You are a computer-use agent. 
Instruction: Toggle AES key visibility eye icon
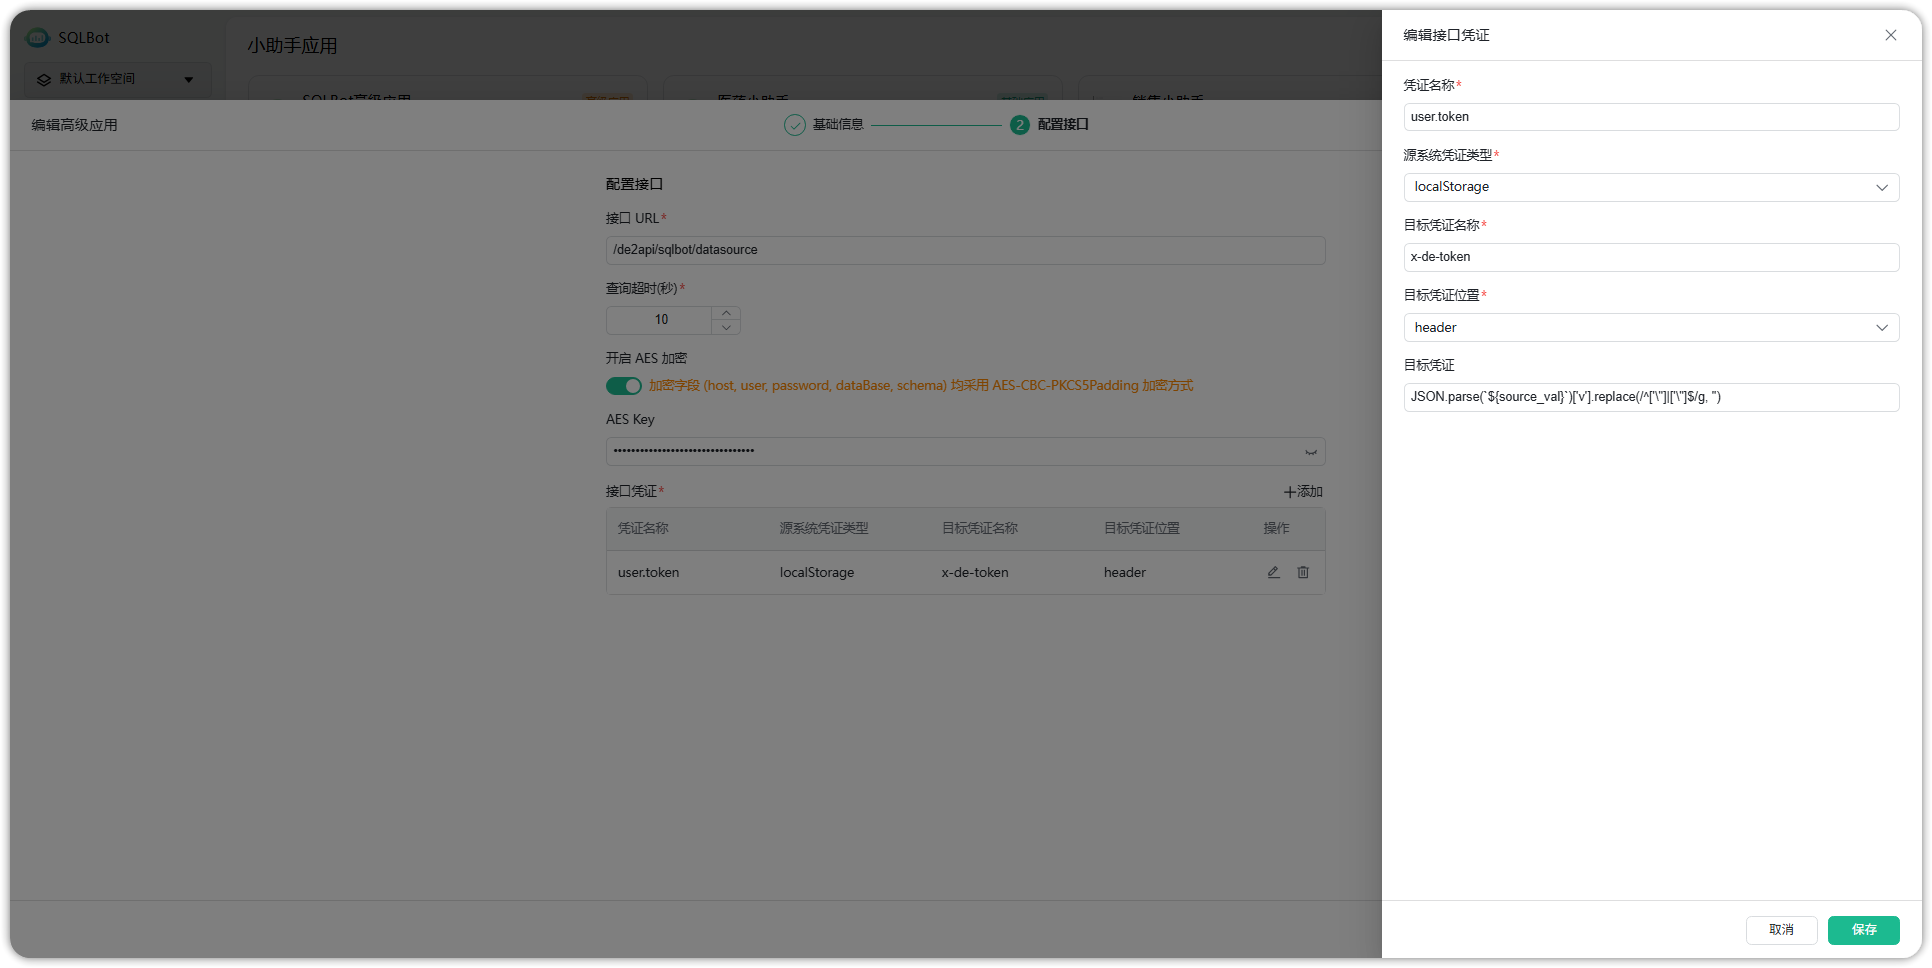[1310, 452]
